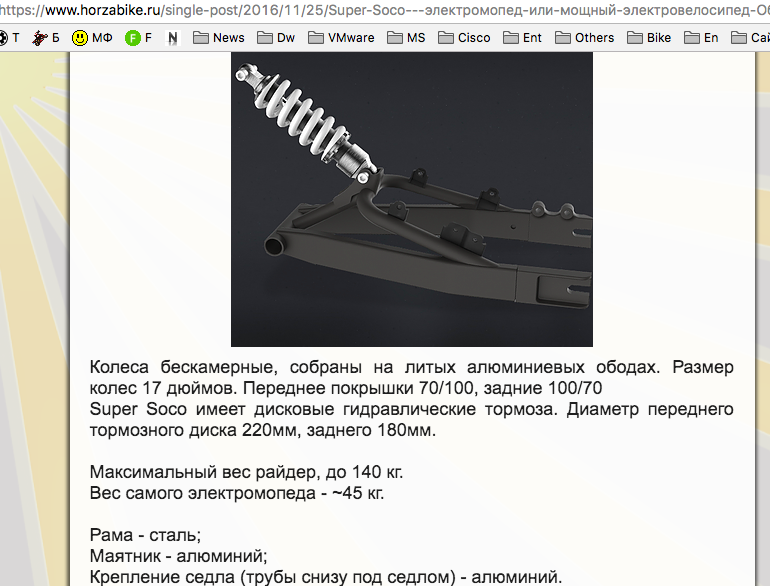This screenshot has height=586, width=770.
Task: Open the Bike bookmarks folder
Action: click(x=649, y=38)
